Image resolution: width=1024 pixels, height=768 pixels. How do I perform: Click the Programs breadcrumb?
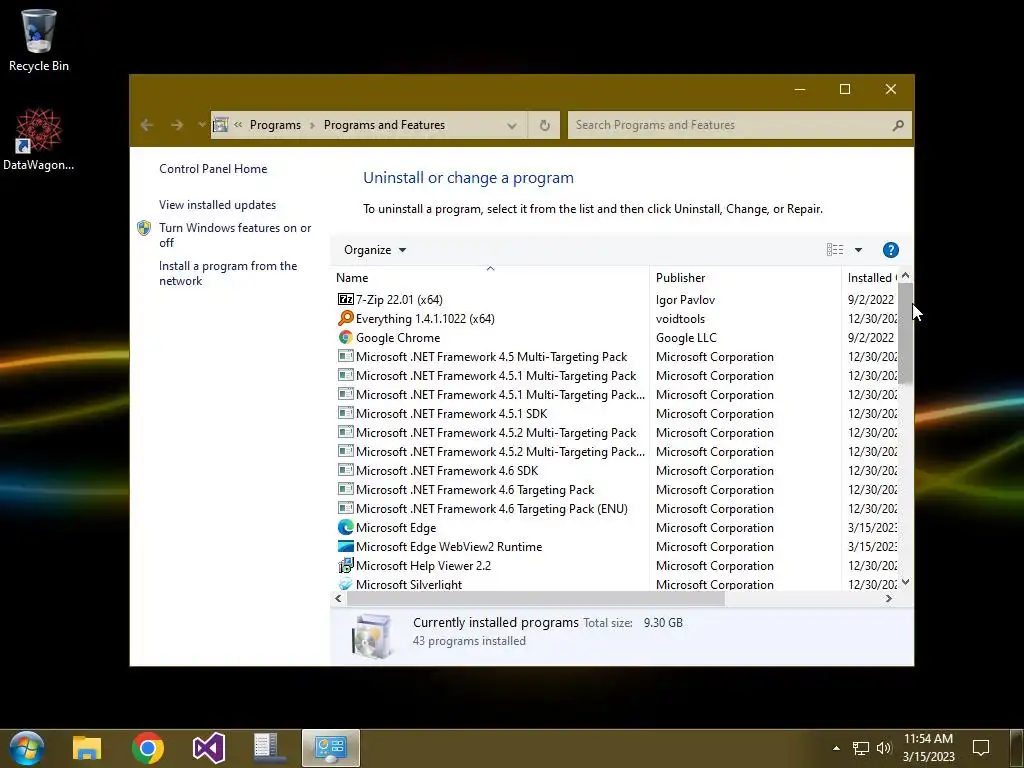pos(275,125)
